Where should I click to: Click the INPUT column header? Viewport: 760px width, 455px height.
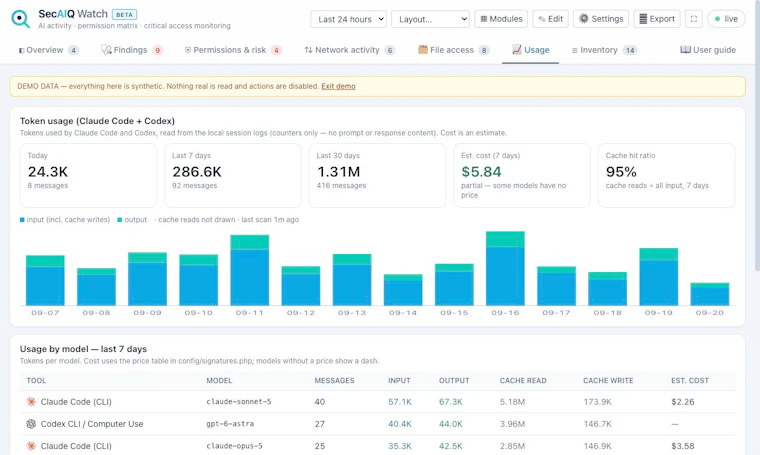(399, 381)
